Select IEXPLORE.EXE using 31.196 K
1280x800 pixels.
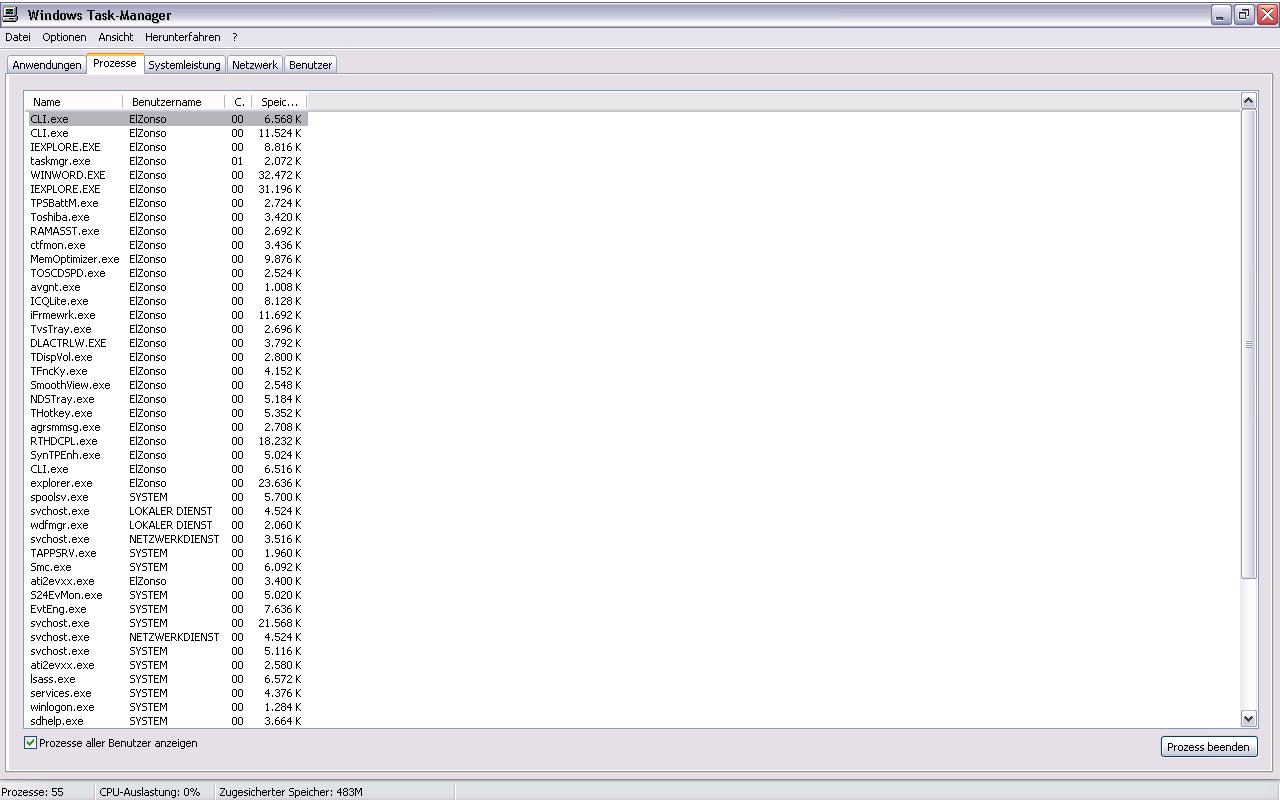click(167, 189)
